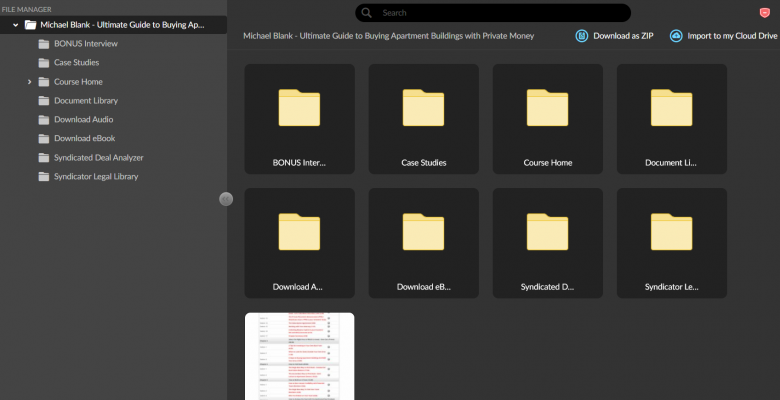Click the Download as ZIP icon

(x=582, y=36)
